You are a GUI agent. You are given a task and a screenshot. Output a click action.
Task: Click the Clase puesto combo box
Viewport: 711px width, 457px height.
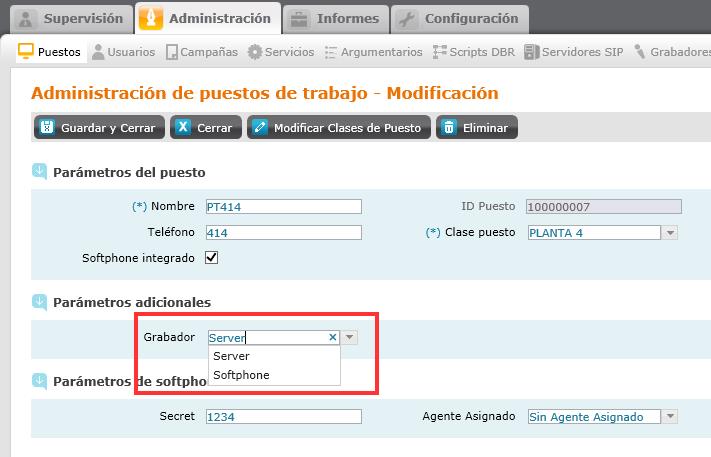pyautogui.click(x=594, y=233)
